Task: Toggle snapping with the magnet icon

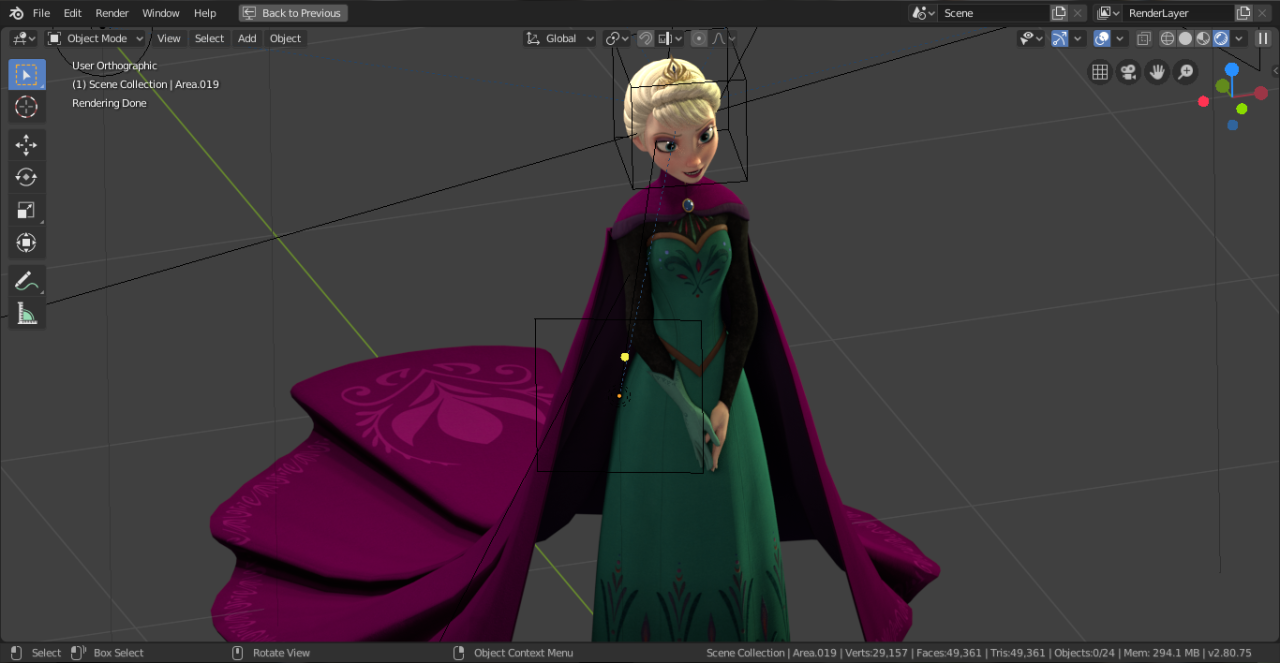Action: click(x=646, y=38)
